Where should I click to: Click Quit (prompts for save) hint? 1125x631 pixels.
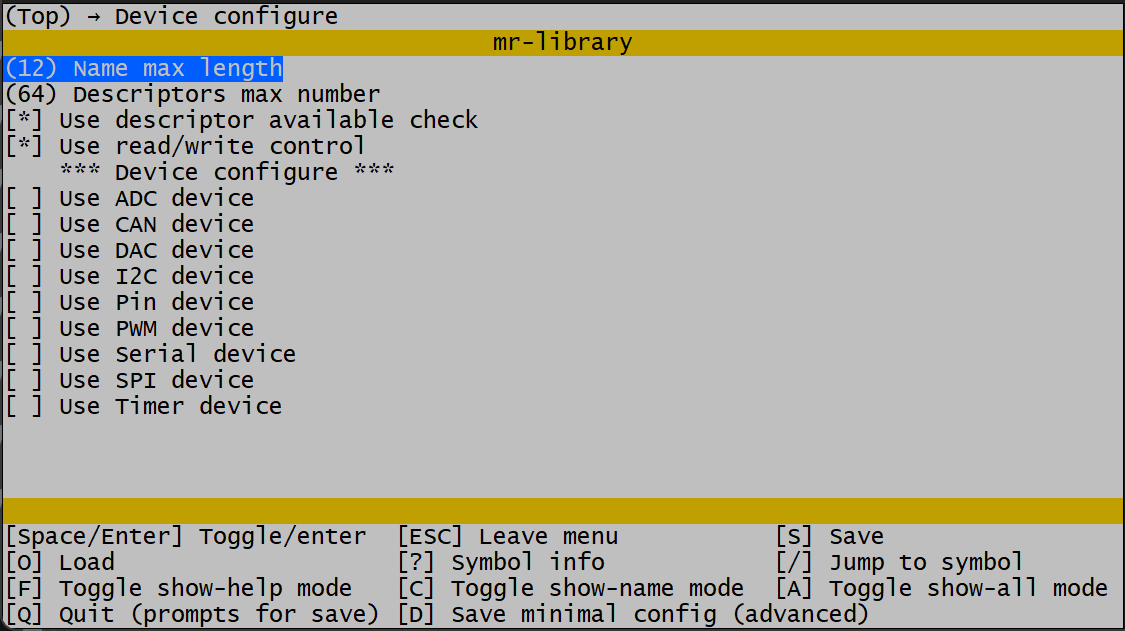pyautogui.click(x=192, y=614)
